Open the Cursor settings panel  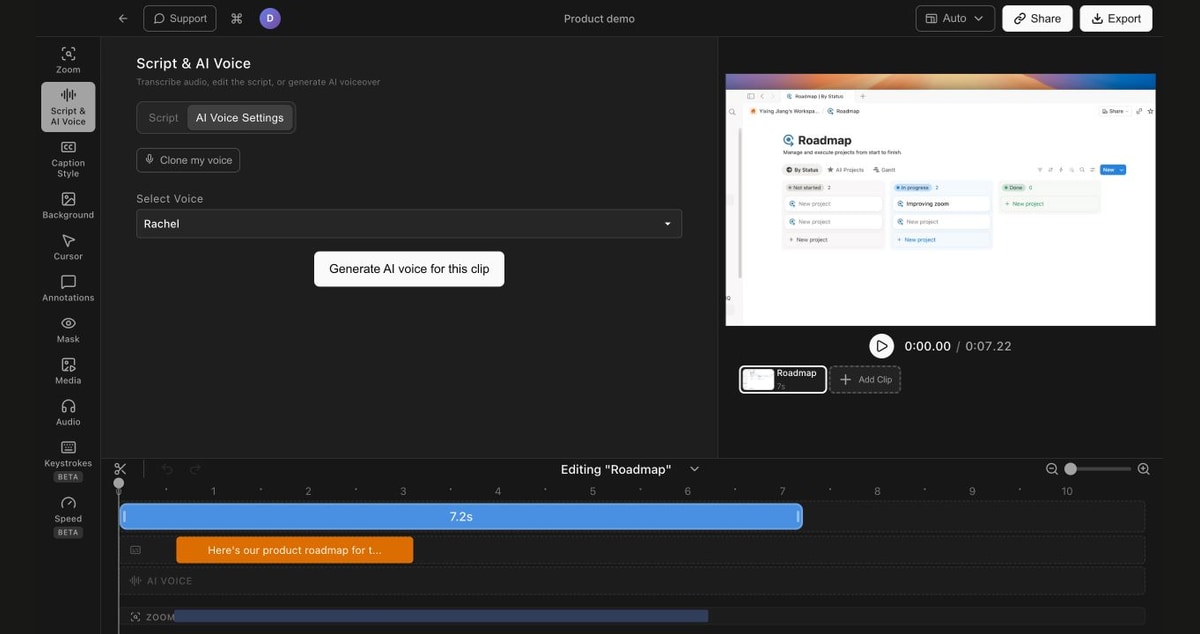68,247
